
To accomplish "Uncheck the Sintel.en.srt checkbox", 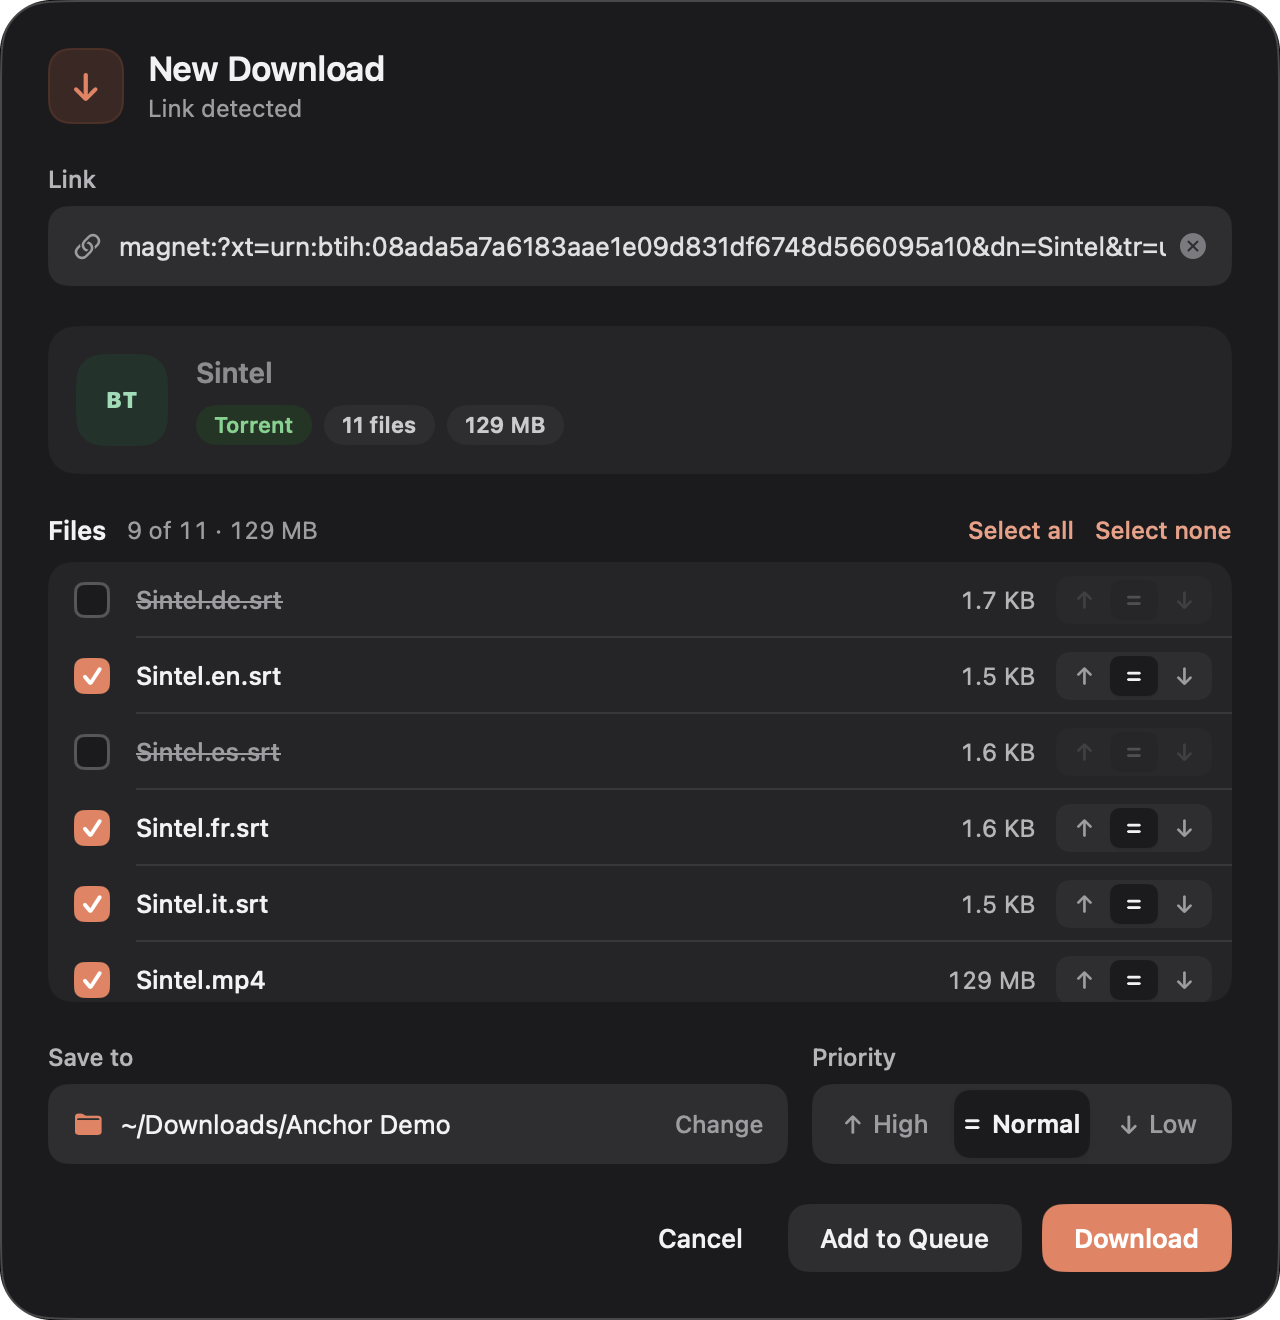I will pos(92,676).
